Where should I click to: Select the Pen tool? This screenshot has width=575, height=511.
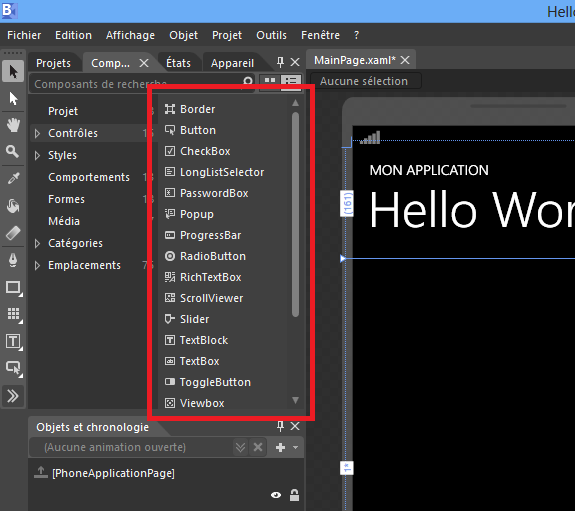coord(13,260)
